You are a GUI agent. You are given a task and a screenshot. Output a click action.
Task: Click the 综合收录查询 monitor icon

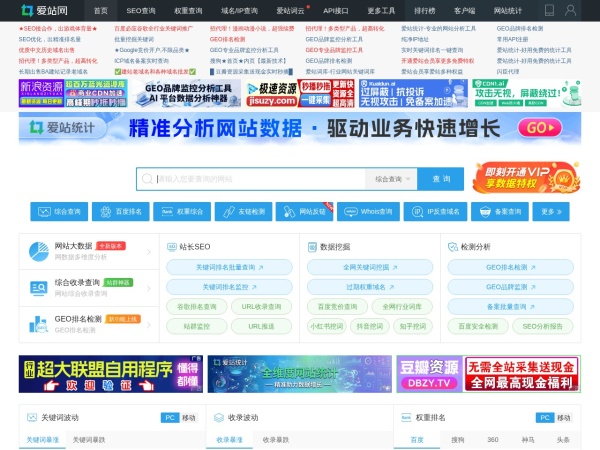(39, 288)
